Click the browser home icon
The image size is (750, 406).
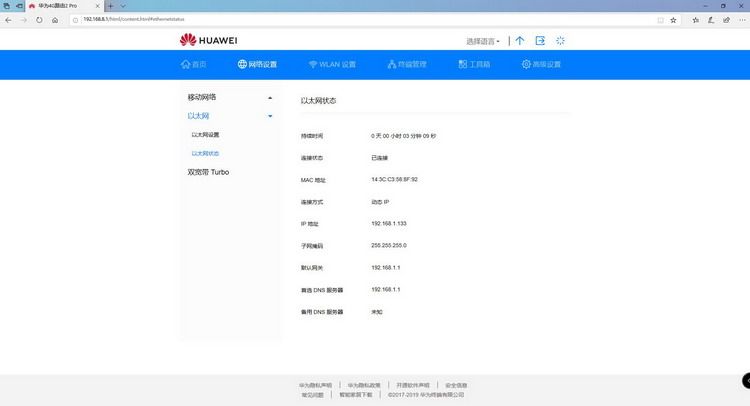[55, 20]
